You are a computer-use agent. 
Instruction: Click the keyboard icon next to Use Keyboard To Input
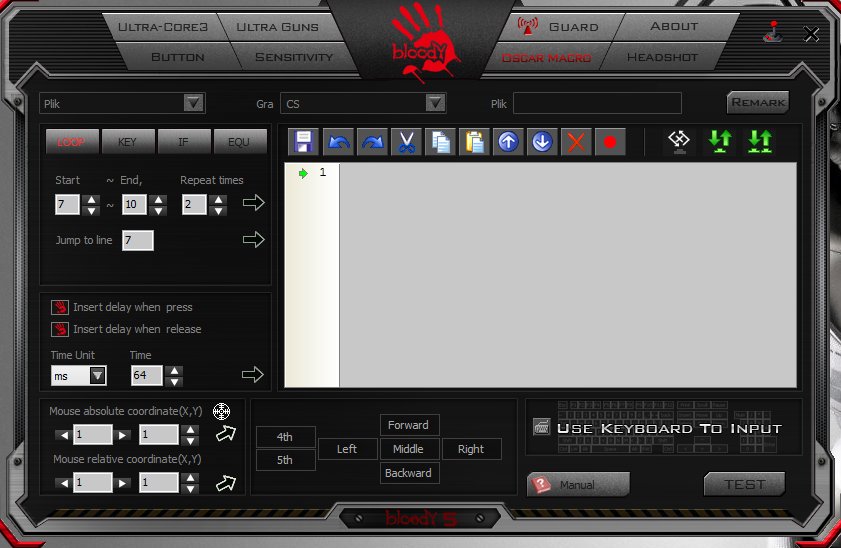pyautogui.click(x=542, y=427)
